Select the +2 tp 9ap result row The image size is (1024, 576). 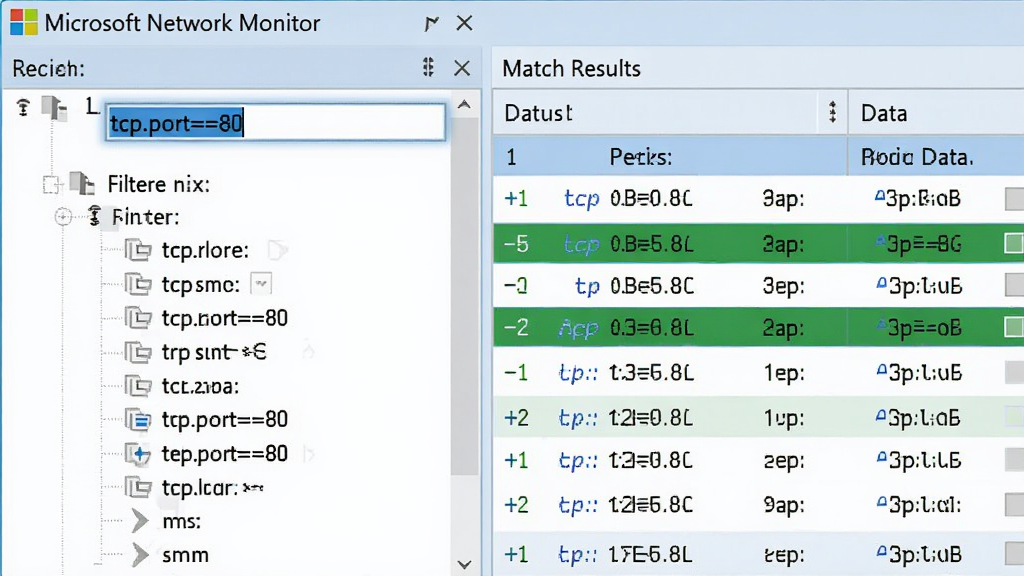click(758, 505)
